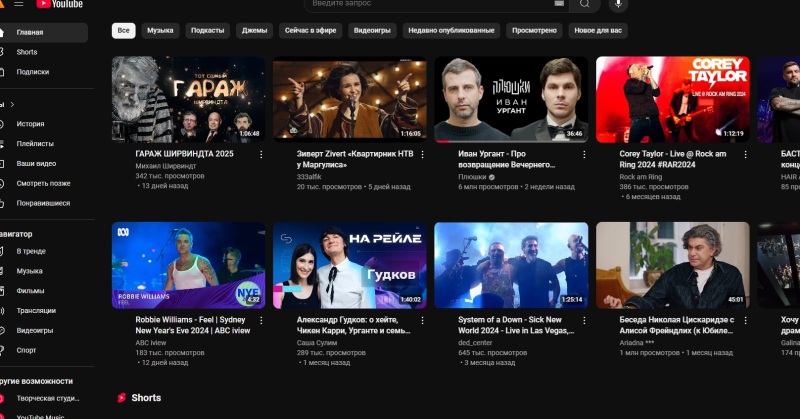
Task: Expand the 'Вы' section chevron in sidebar
Action: pos(12,104)
